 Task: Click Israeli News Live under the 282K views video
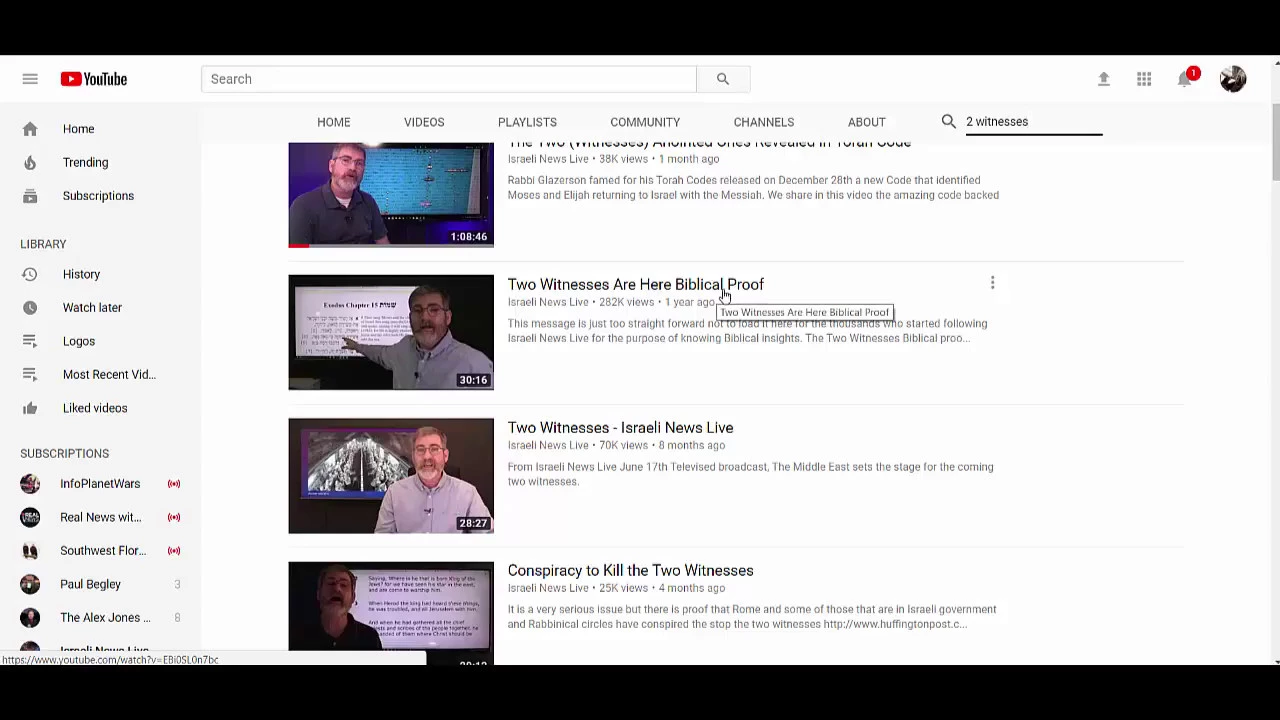tap(548, 302)
